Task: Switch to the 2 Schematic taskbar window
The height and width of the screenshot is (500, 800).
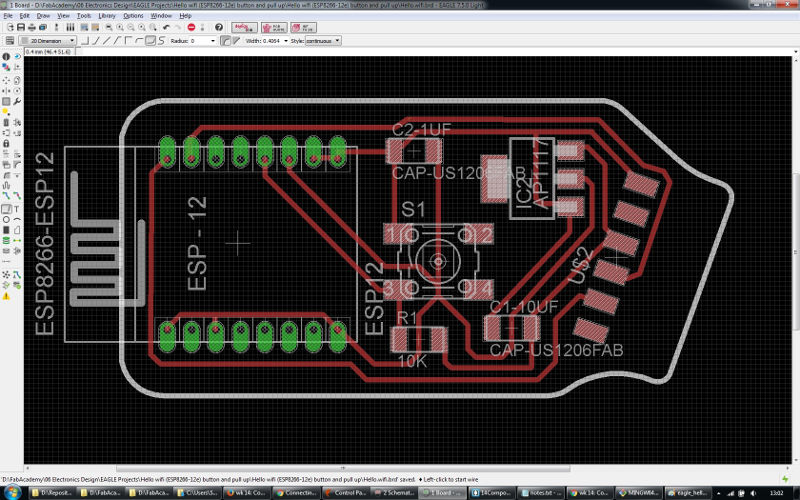Action: (x=394, y=493)
